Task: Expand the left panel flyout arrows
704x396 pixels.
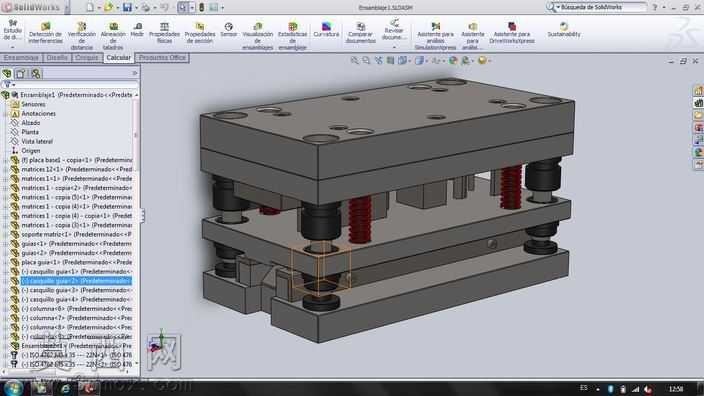Action: pyautogui.click(x=135, y=73)
